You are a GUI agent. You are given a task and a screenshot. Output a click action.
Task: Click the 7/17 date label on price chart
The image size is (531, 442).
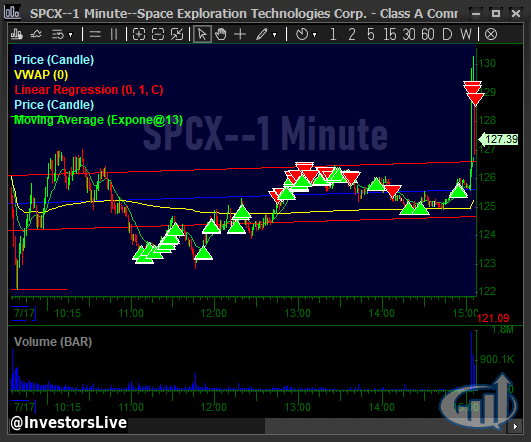[x=24, y=313]
